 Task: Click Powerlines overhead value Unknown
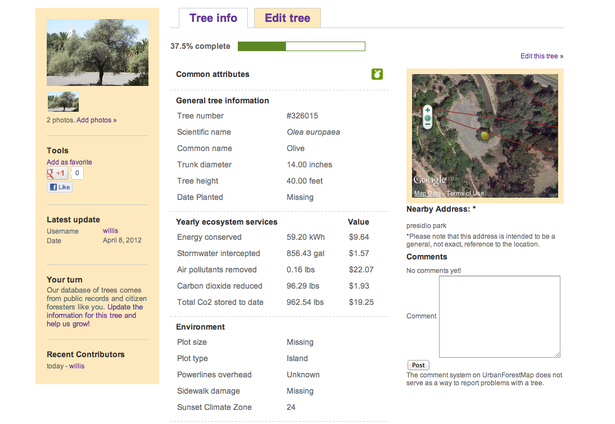pyautogui.click(x=303, y=375)
